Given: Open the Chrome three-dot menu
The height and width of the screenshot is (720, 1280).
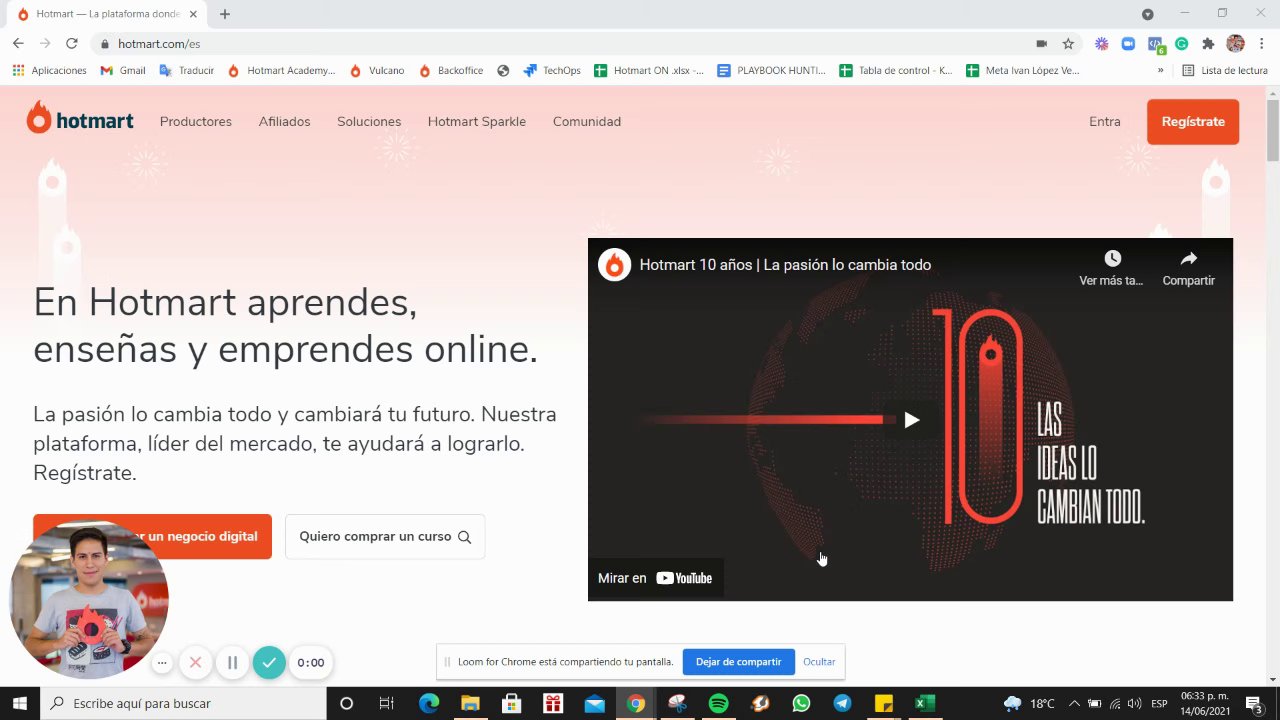Looking at the screenshot, I should coord(1261,44).
